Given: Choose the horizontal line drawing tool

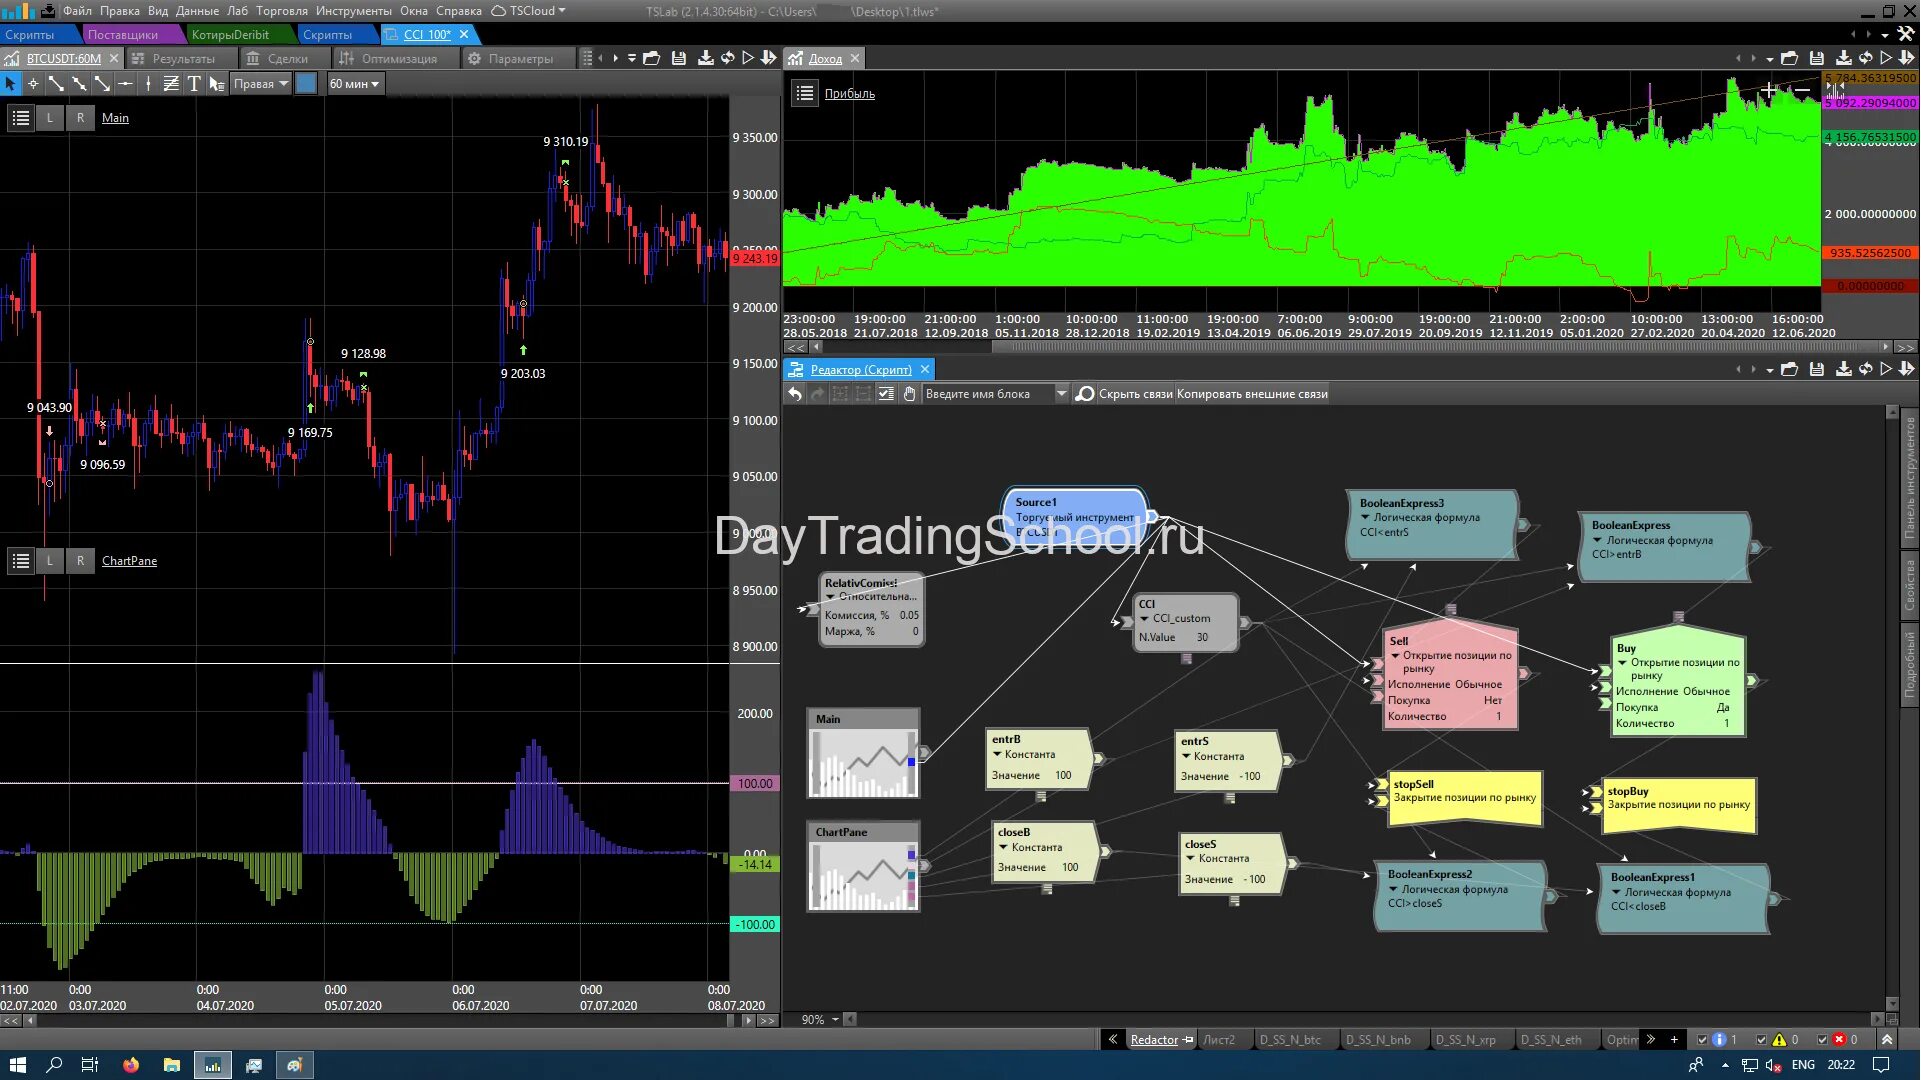Looking at the screenshot, I should point(125,84).
